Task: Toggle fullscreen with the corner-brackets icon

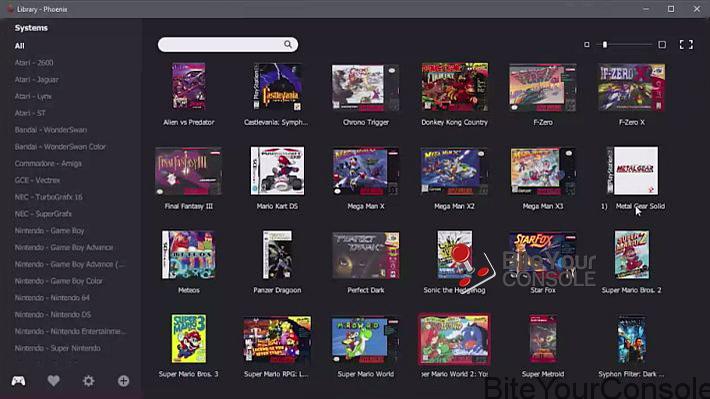Action: [x=686, y=44]
